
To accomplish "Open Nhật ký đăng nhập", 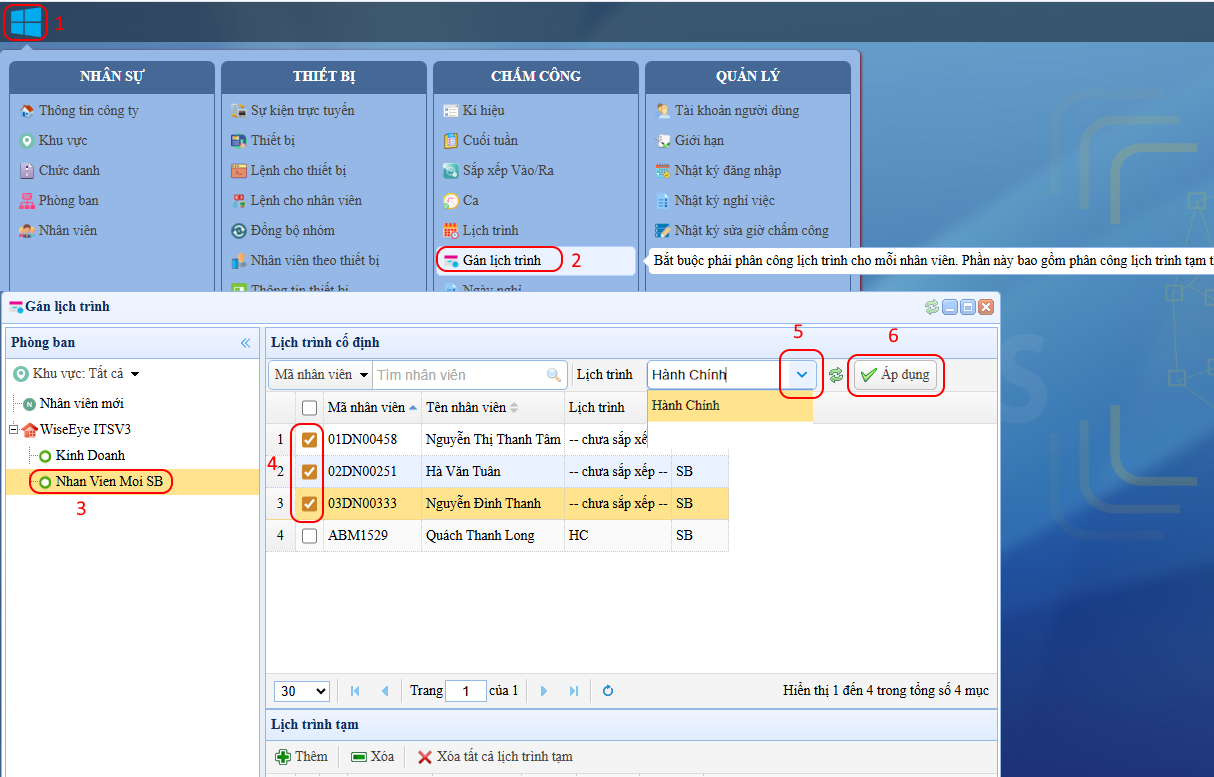I will [718, 170].
